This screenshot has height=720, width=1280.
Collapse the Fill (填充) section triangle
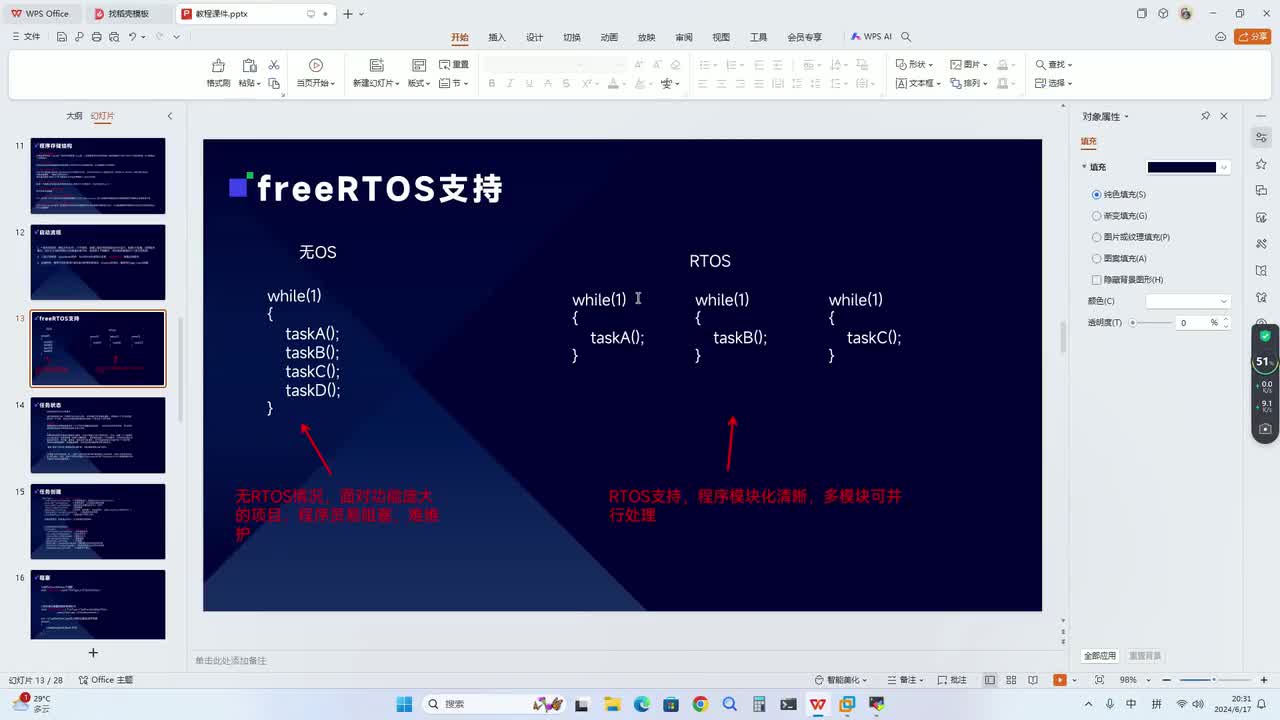1084,167
